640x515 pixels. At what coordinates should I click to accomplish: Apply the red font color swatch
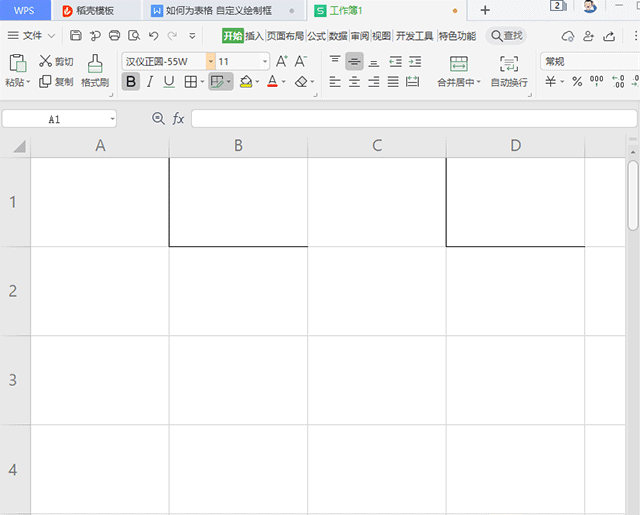coord(271,82)
